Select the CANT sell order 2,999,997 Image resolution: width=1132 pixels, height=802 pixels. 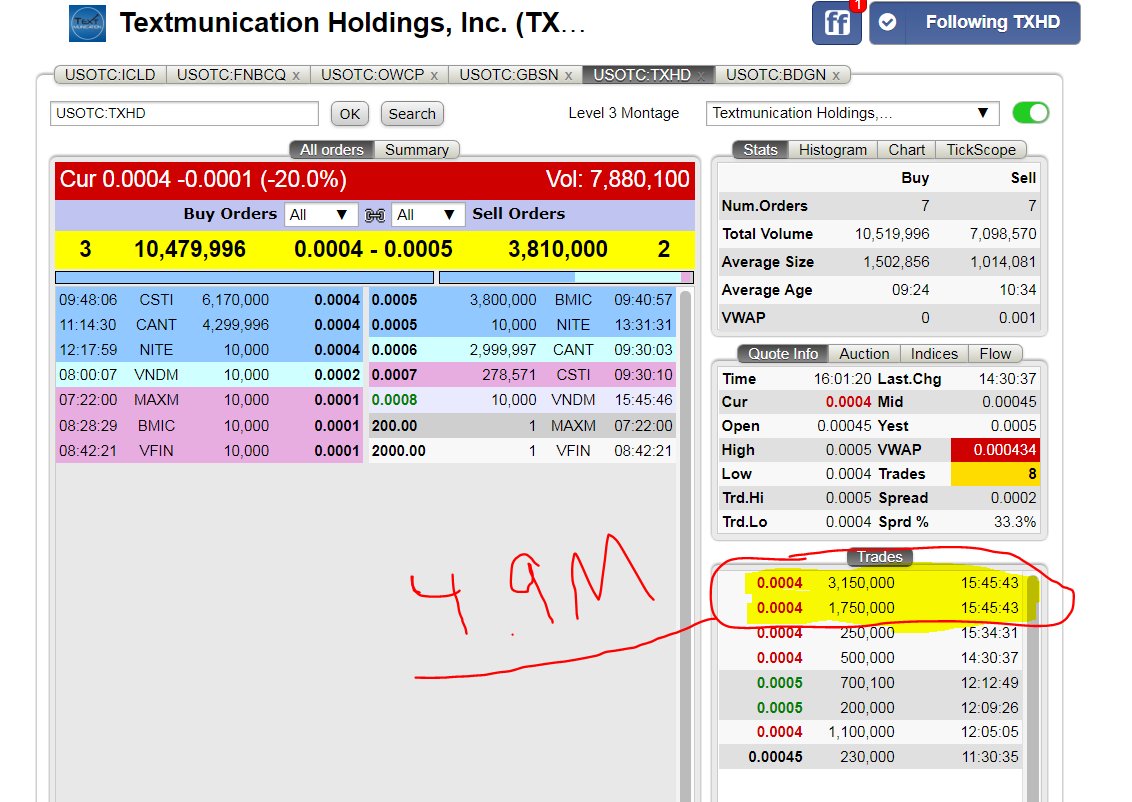[x=522, y=349]
